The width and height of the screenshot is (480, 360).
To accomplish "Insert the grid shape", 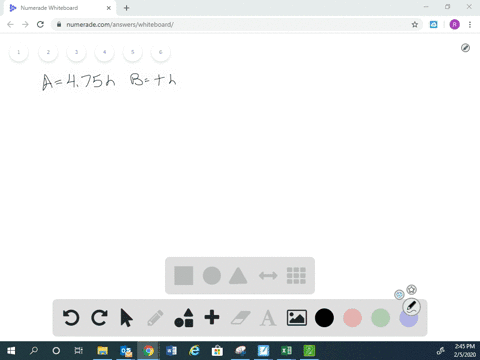I will pos(296,276).
